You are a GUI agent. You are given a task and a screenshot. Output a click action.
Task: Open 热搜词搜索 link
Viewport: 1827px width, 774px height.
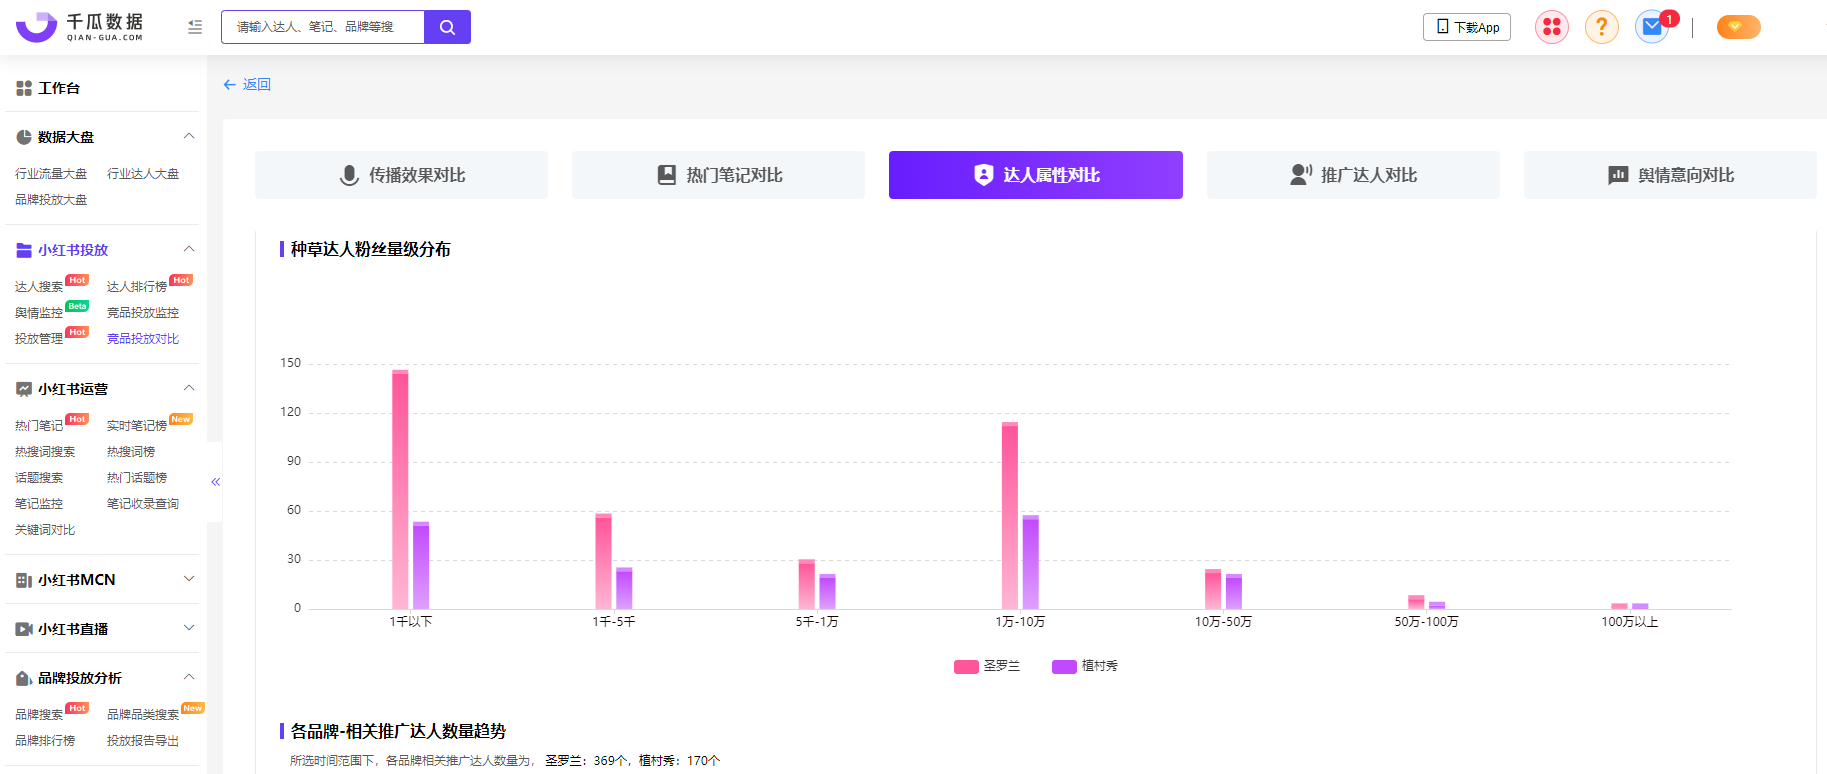45,452
